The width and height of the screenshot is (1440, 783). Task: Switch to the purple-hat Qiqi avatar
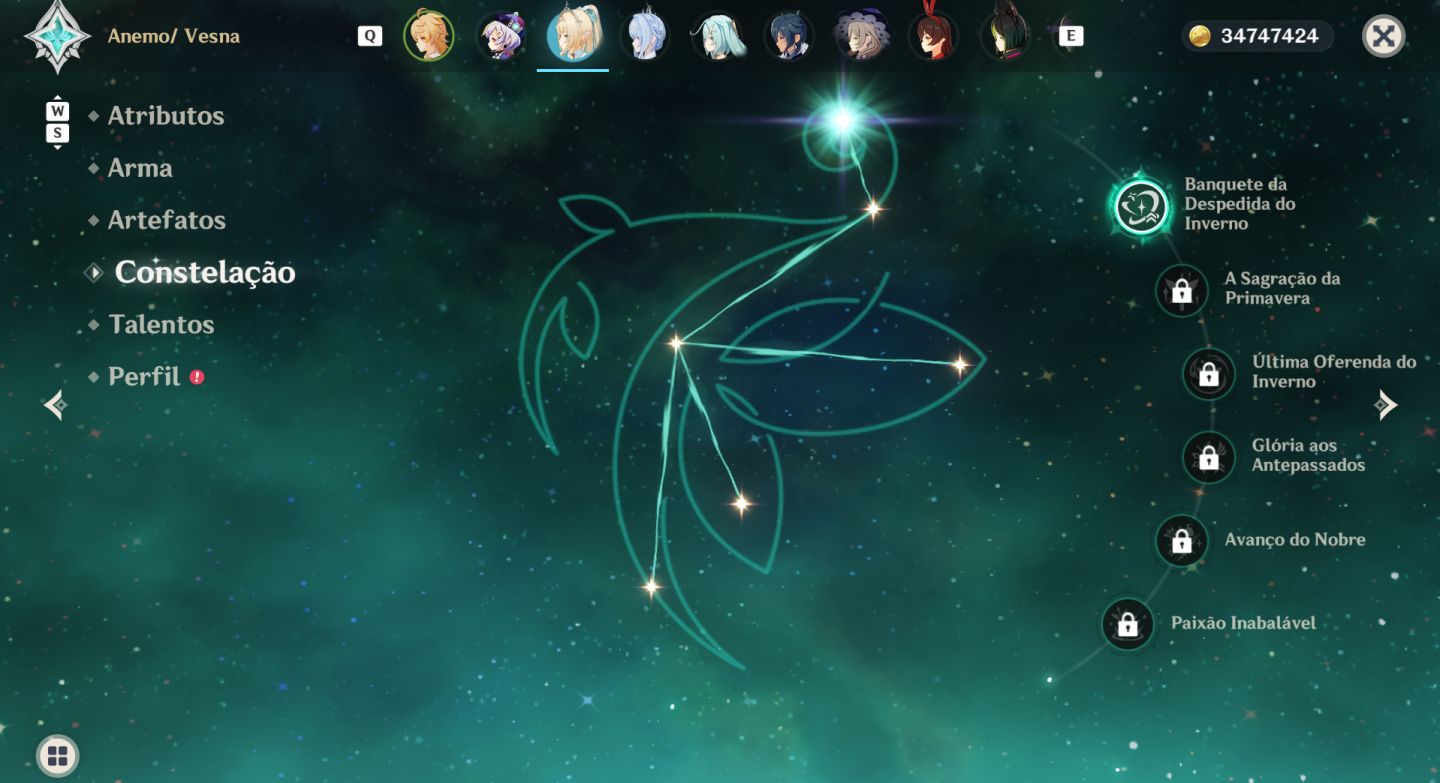tap(501, 36)
